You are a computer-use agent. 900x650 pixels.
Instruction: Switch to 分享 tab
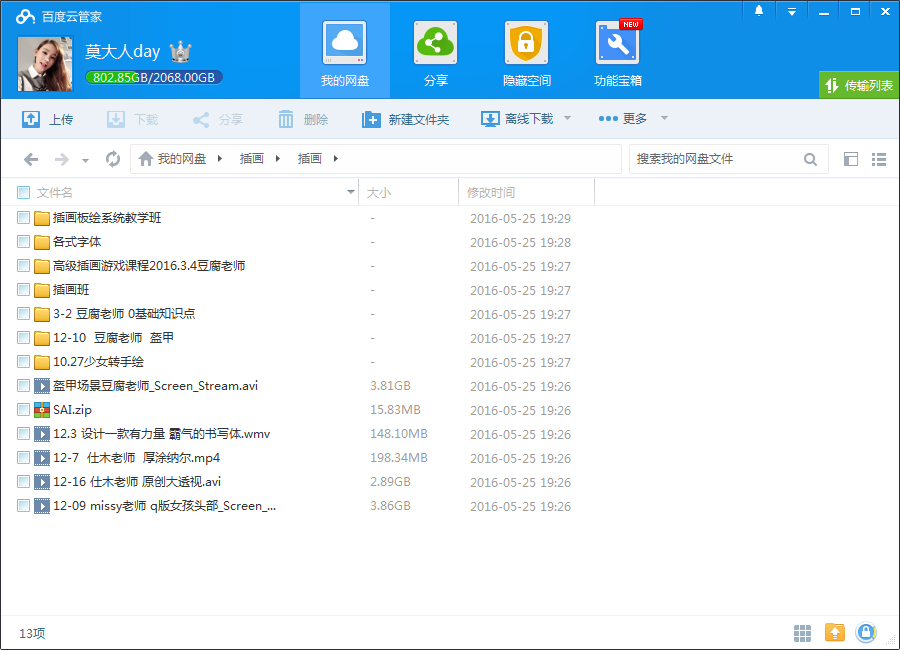tap(436, 53)
